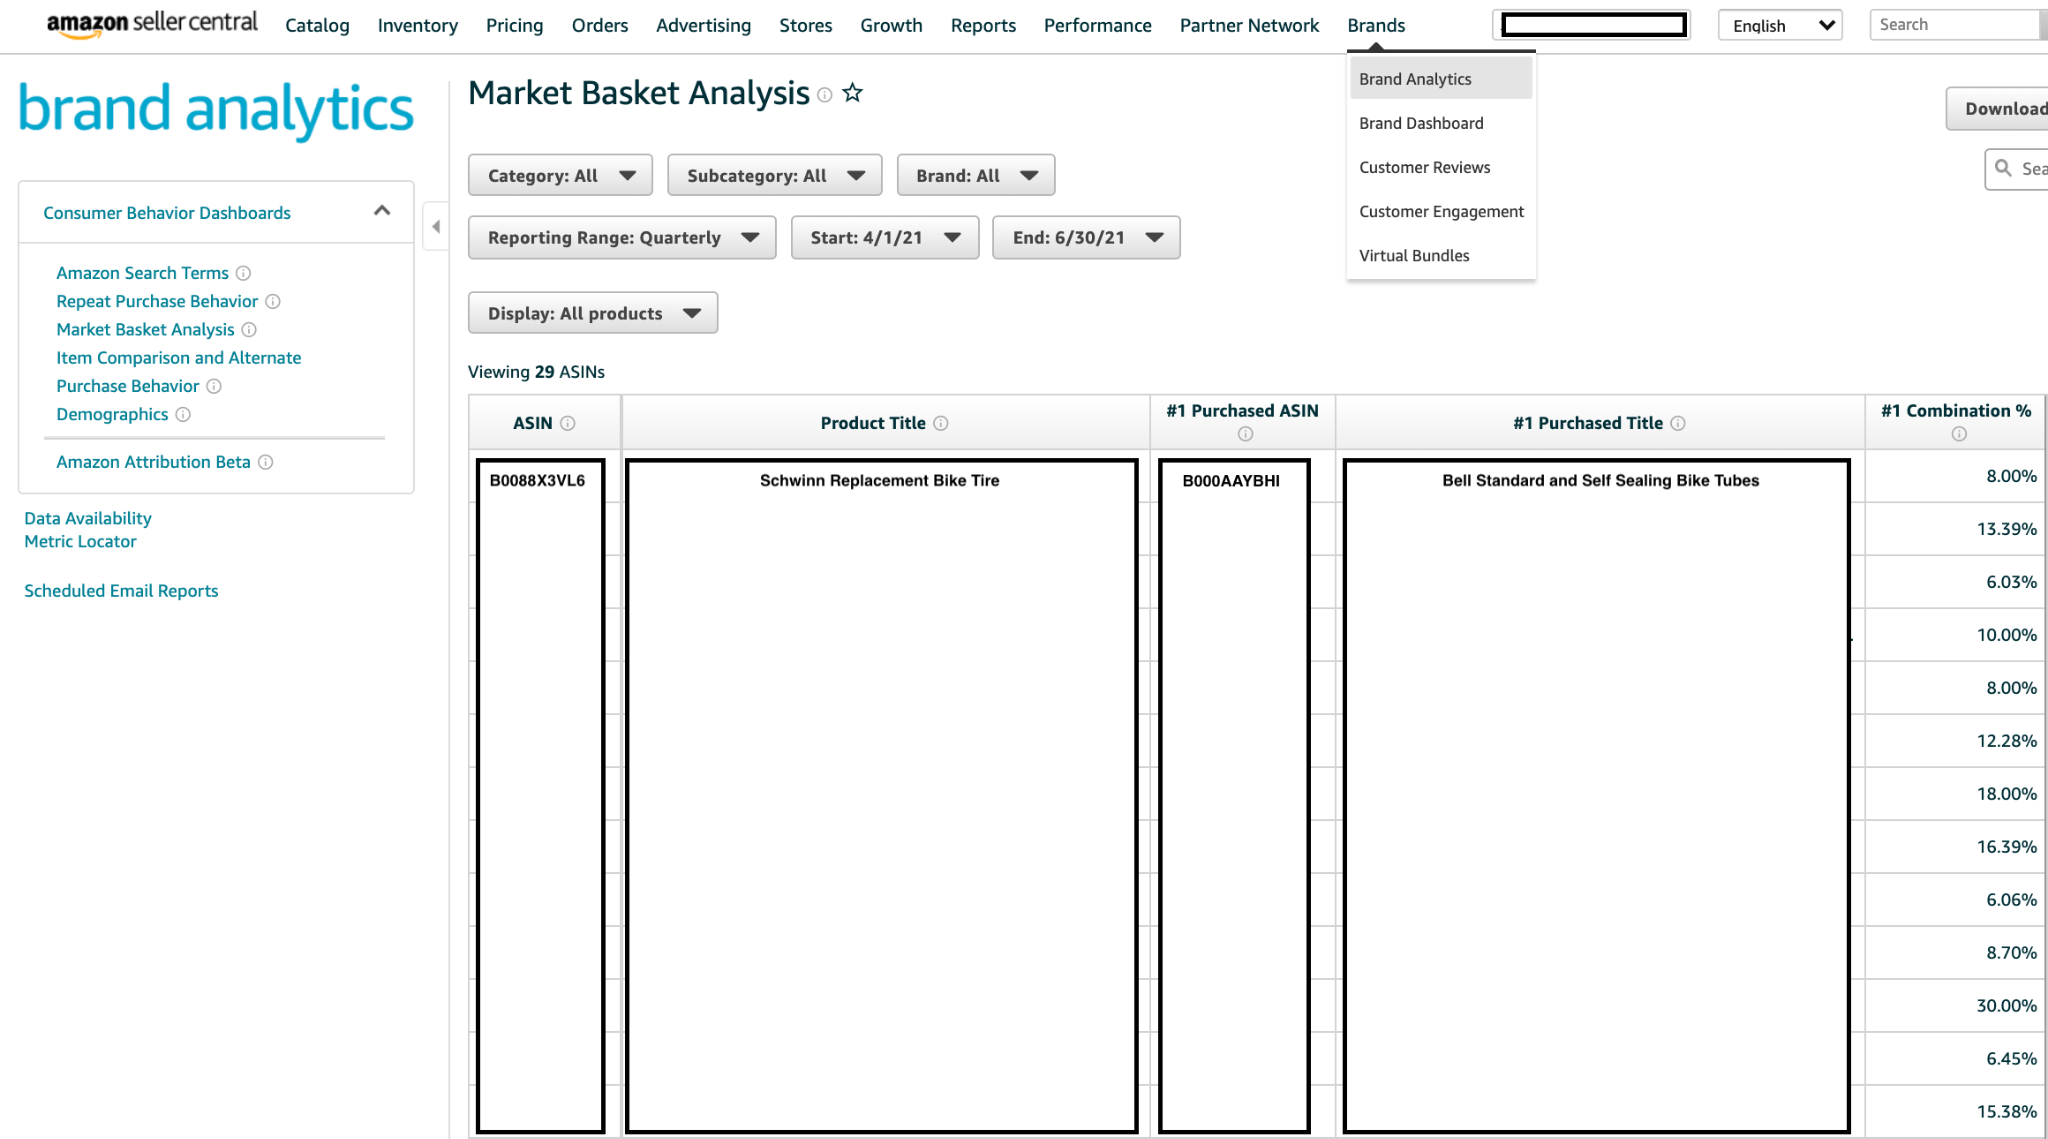
Task: Open Reporting Range: Quarterly dropdown
Action: point(622,238)
